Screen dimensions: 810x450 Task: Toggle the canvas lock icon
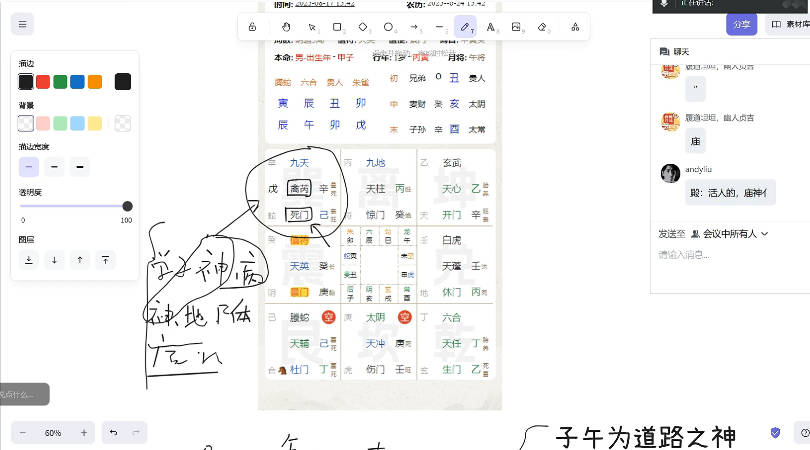point(252,27)
